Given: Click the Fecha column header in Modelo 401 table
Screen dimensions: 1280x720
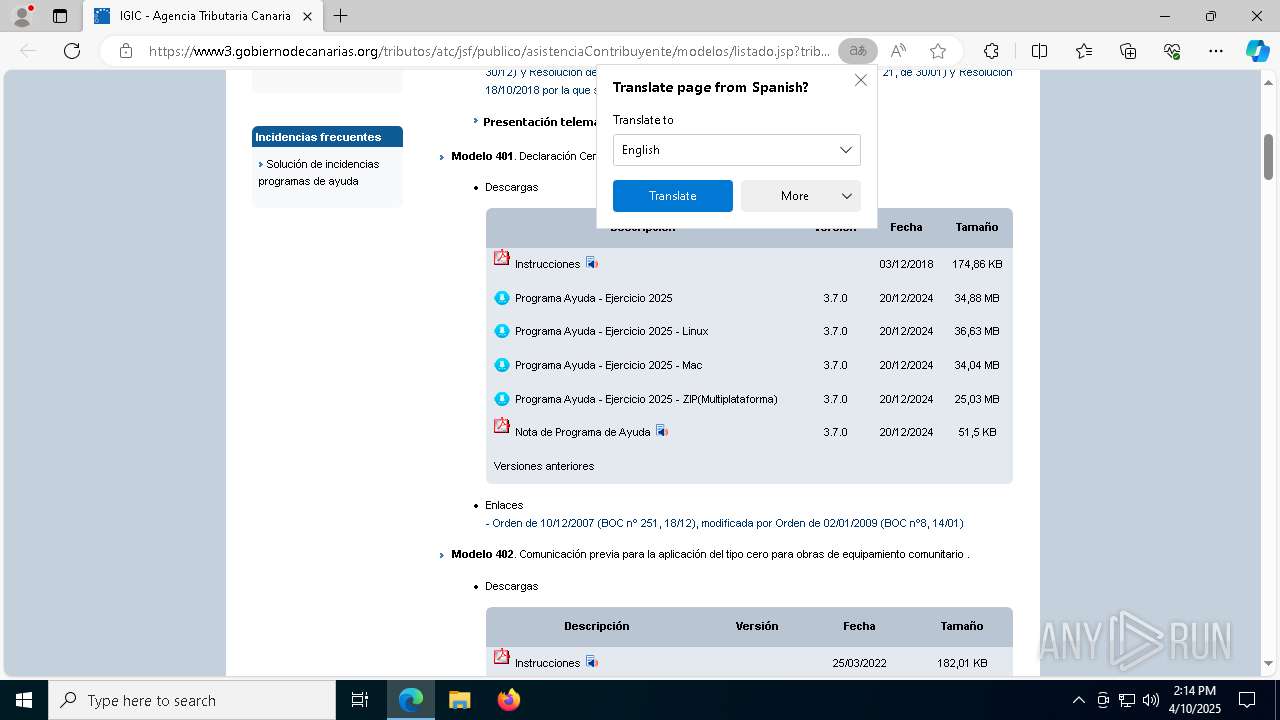Looking at the screenshot, I should 906,227.
